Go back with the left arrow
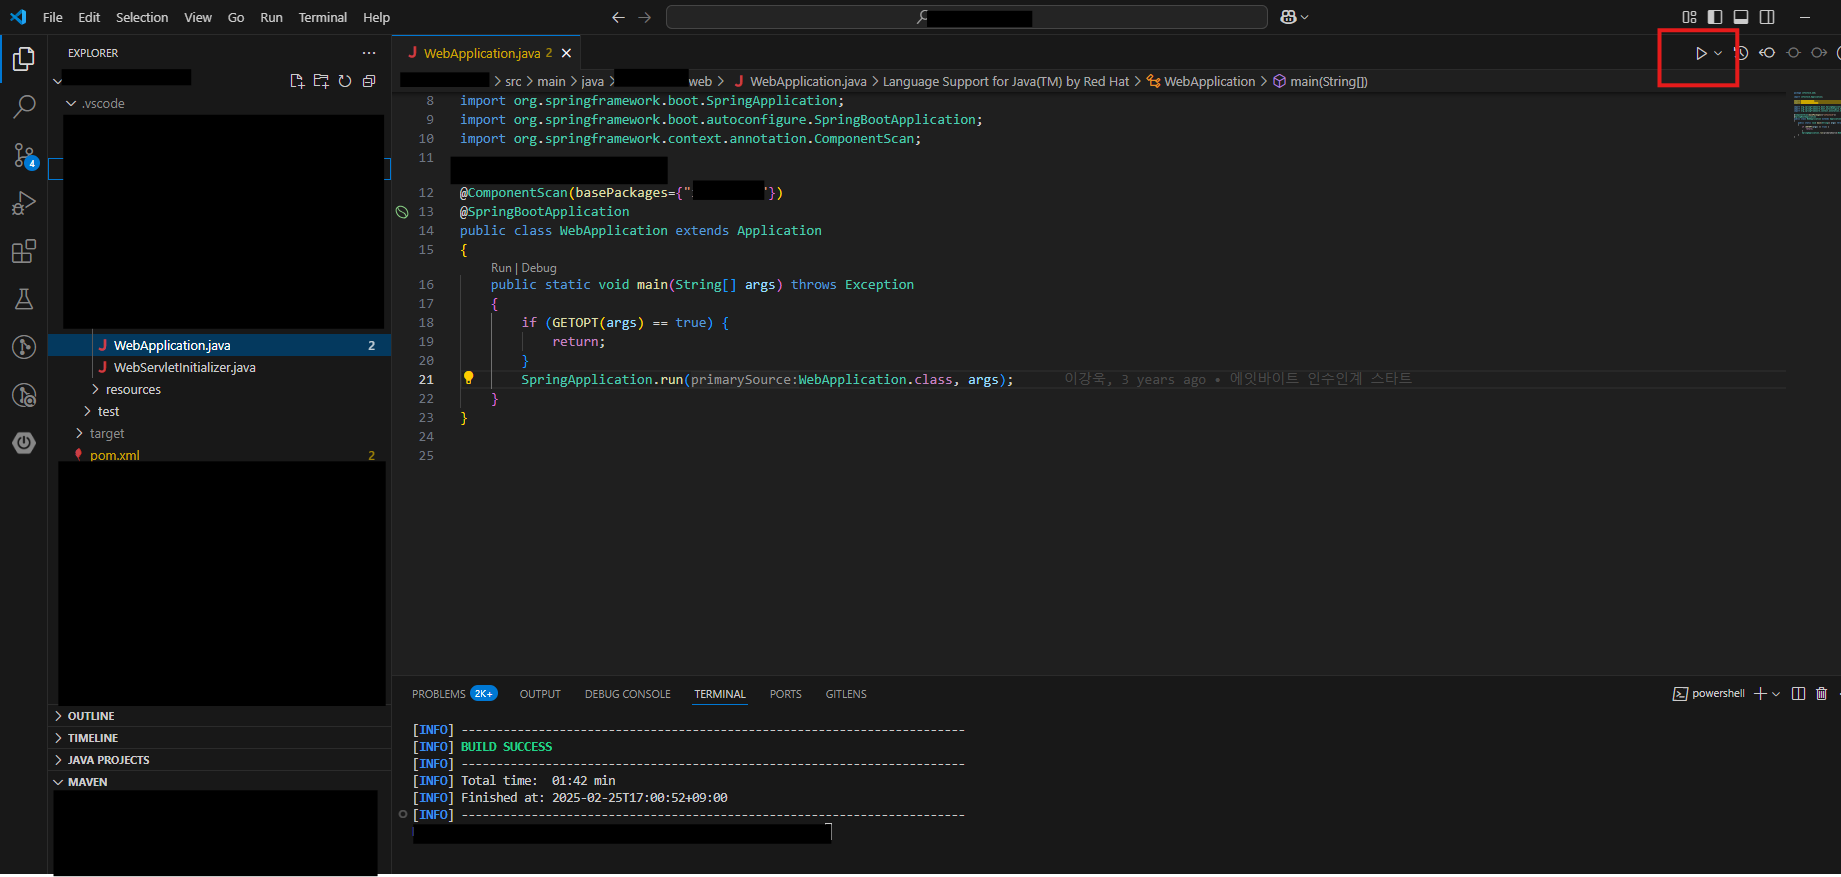Screen dimensions: 1841x877 (618, 17)
